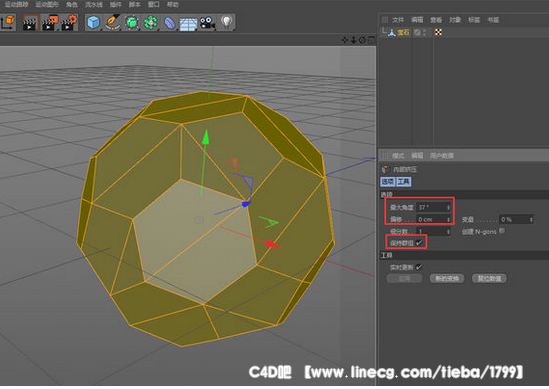Click the 新的变换 button
The height and width of the screenshot is (389, 549).
[x=447, y=279]
